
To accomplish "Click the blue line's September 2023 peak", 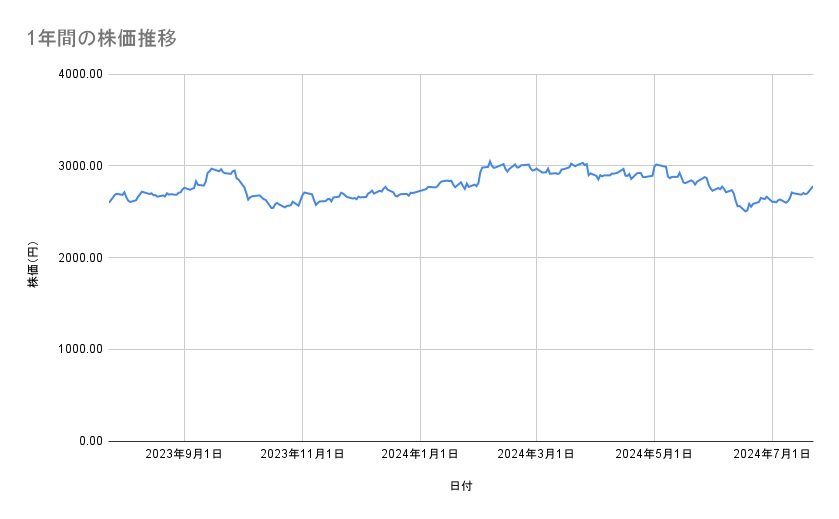I will [212, 169].
